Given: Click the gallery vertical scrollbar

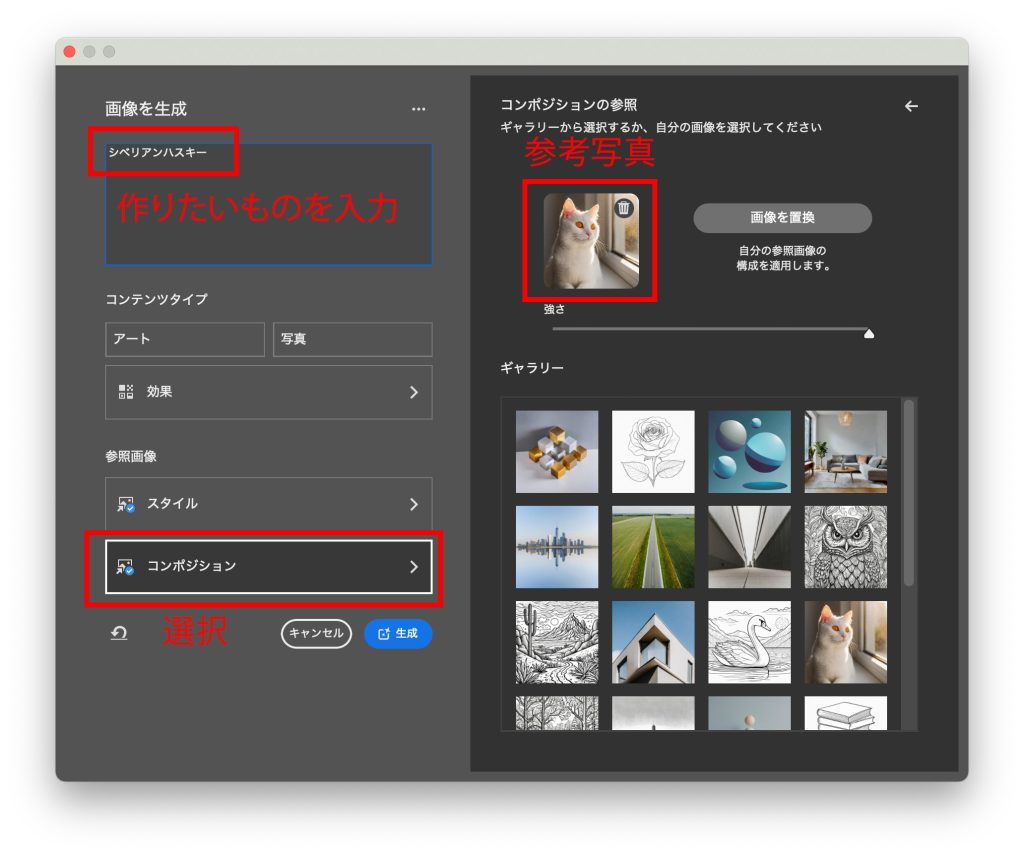Looking at the screenshot, I should click(x=908, y=493).
